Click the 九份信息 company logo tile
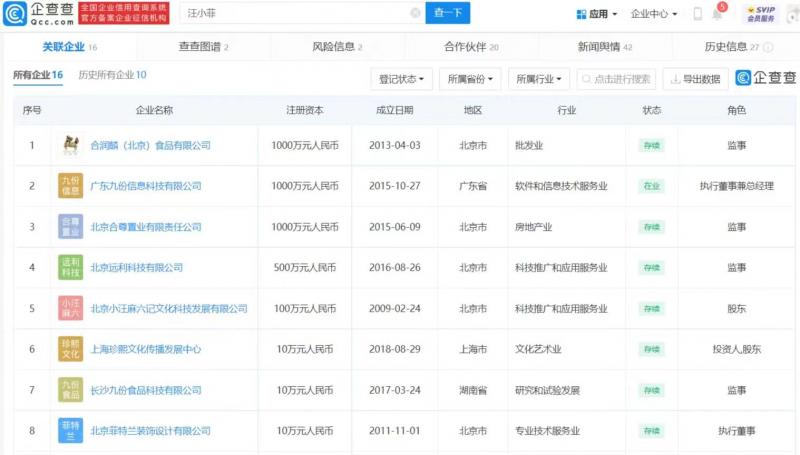 tap(70, 186)
